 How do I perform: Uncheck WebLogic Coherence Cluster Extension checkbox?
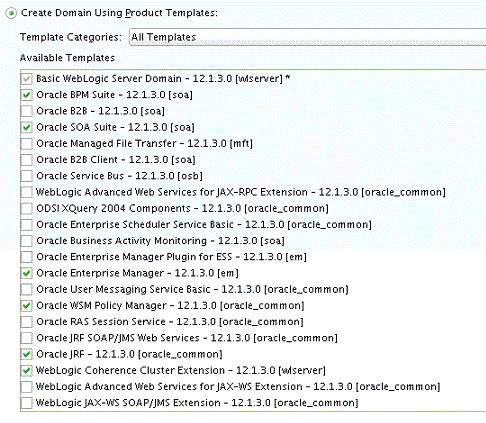click(x=27, y=370)
